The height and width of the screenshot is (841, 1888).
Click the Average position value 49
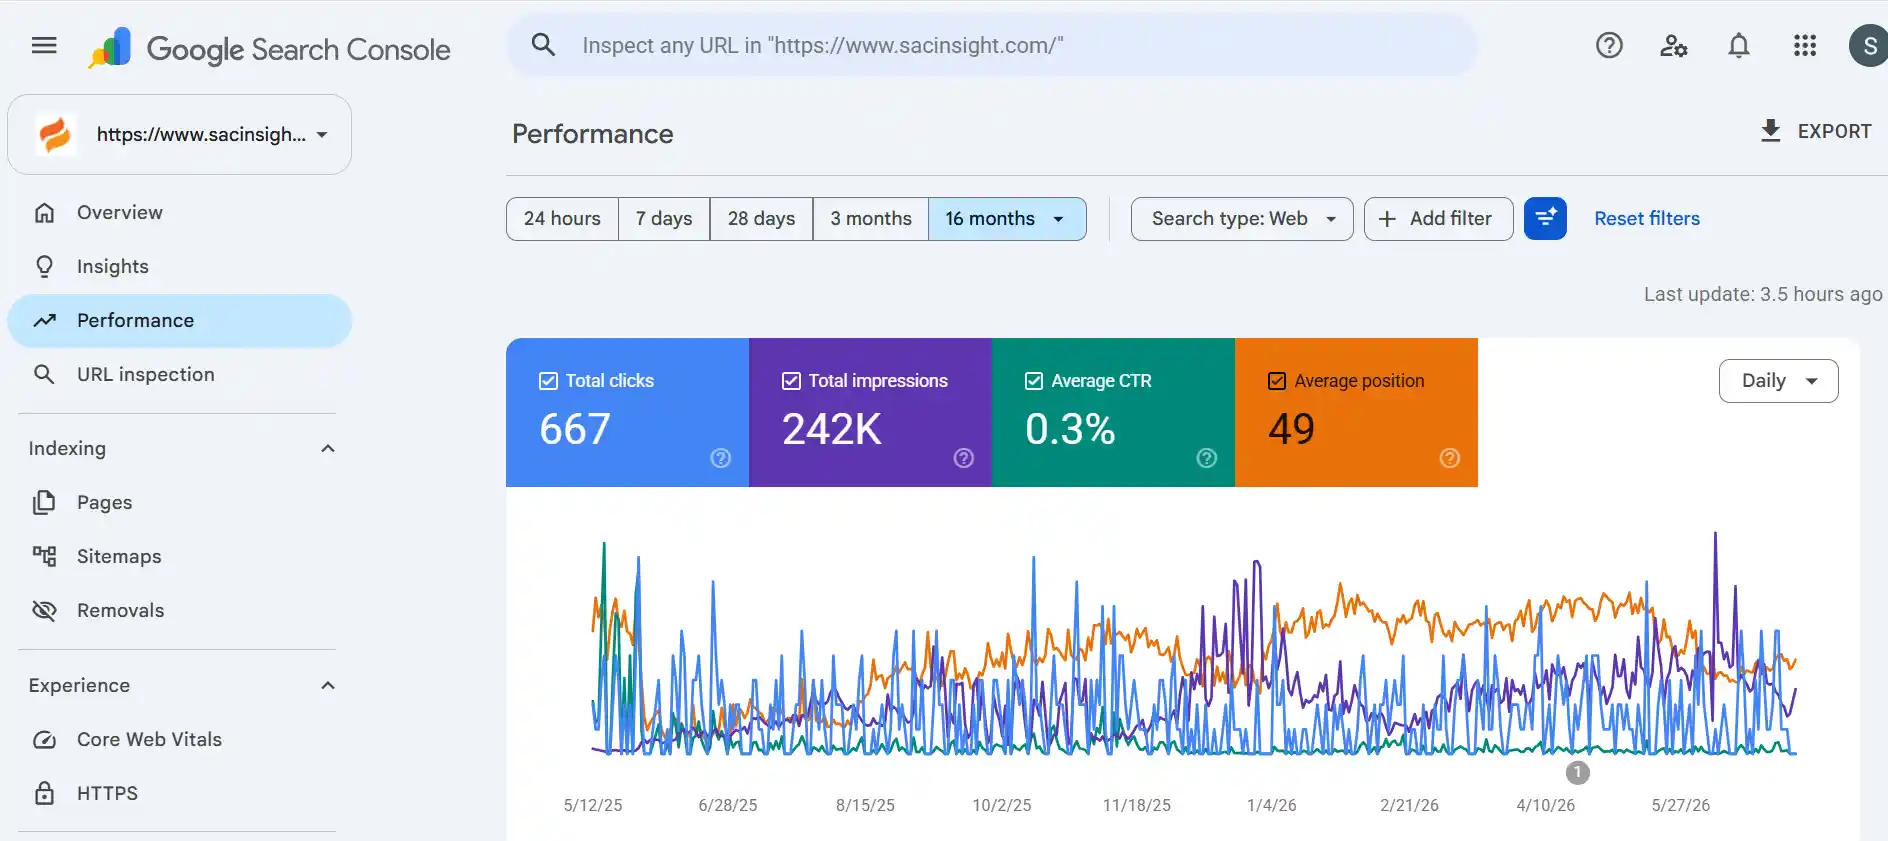(1291, 430)
